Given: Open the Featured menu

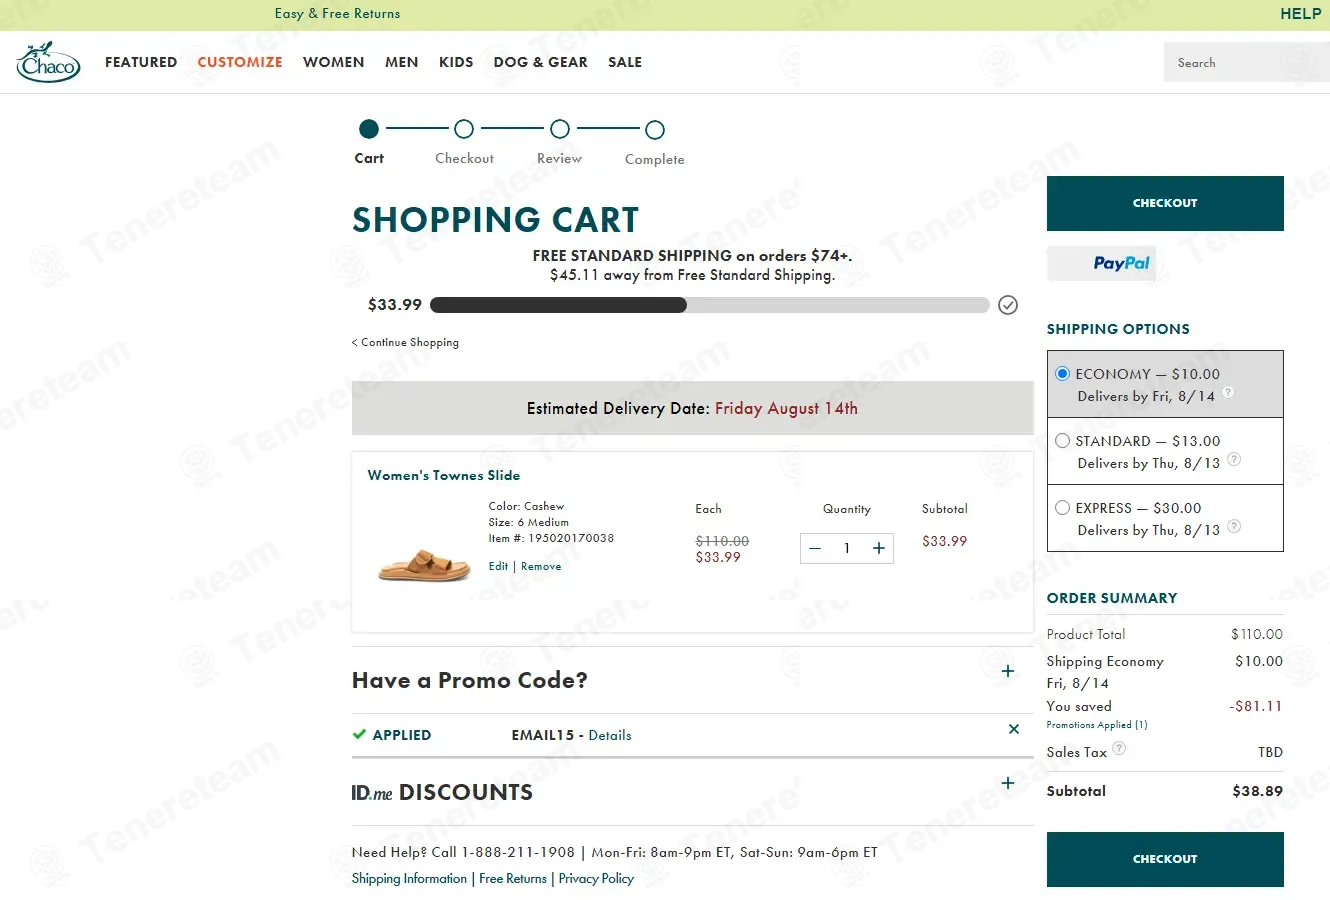Looking at the screenshot, I should pyautogui.click(x=141, y=62).
